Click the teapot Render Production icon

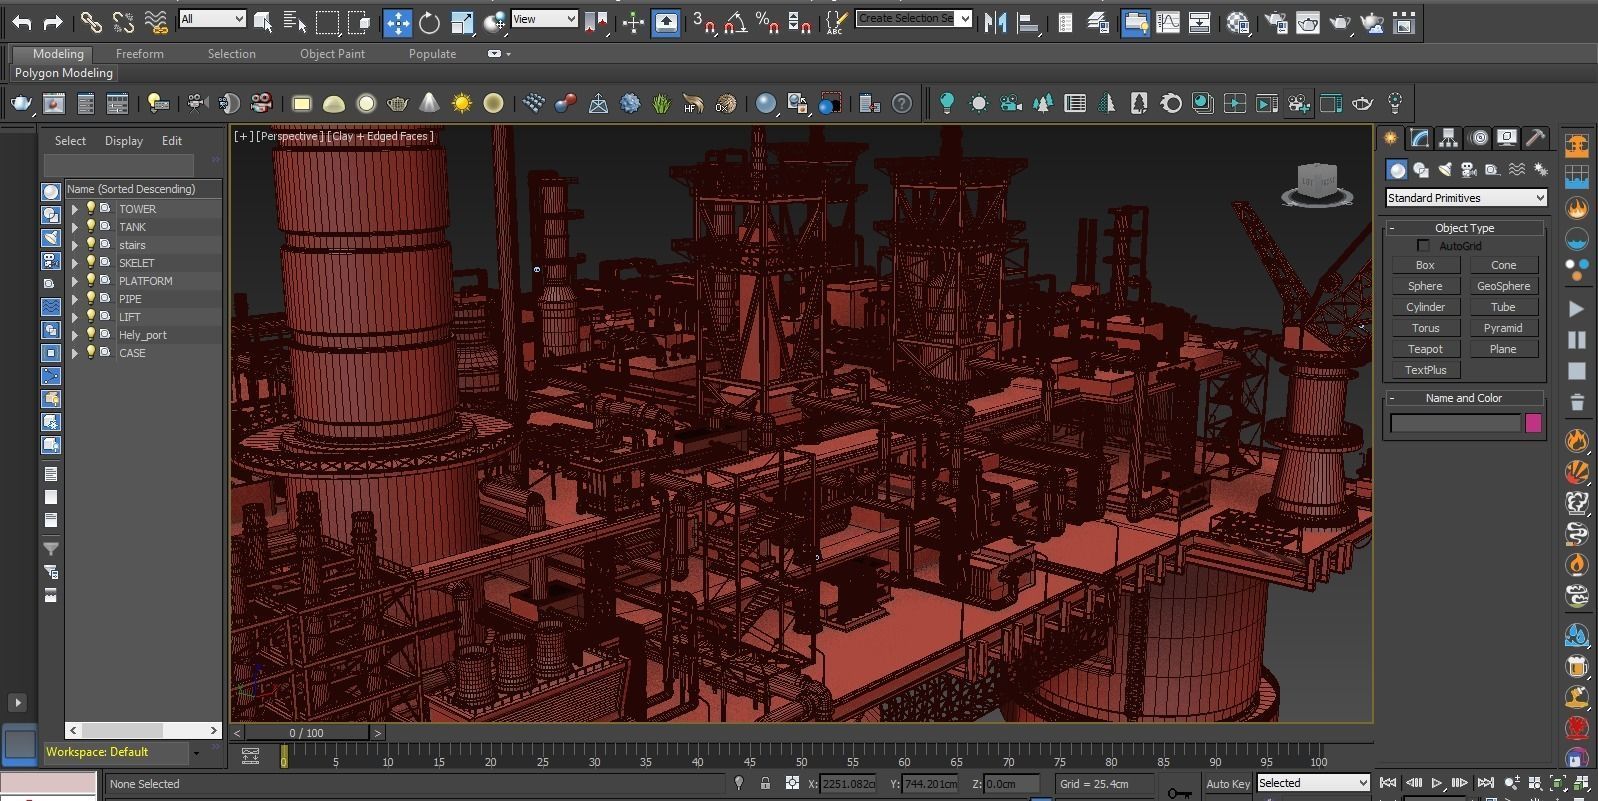(x=1340, y=22)
